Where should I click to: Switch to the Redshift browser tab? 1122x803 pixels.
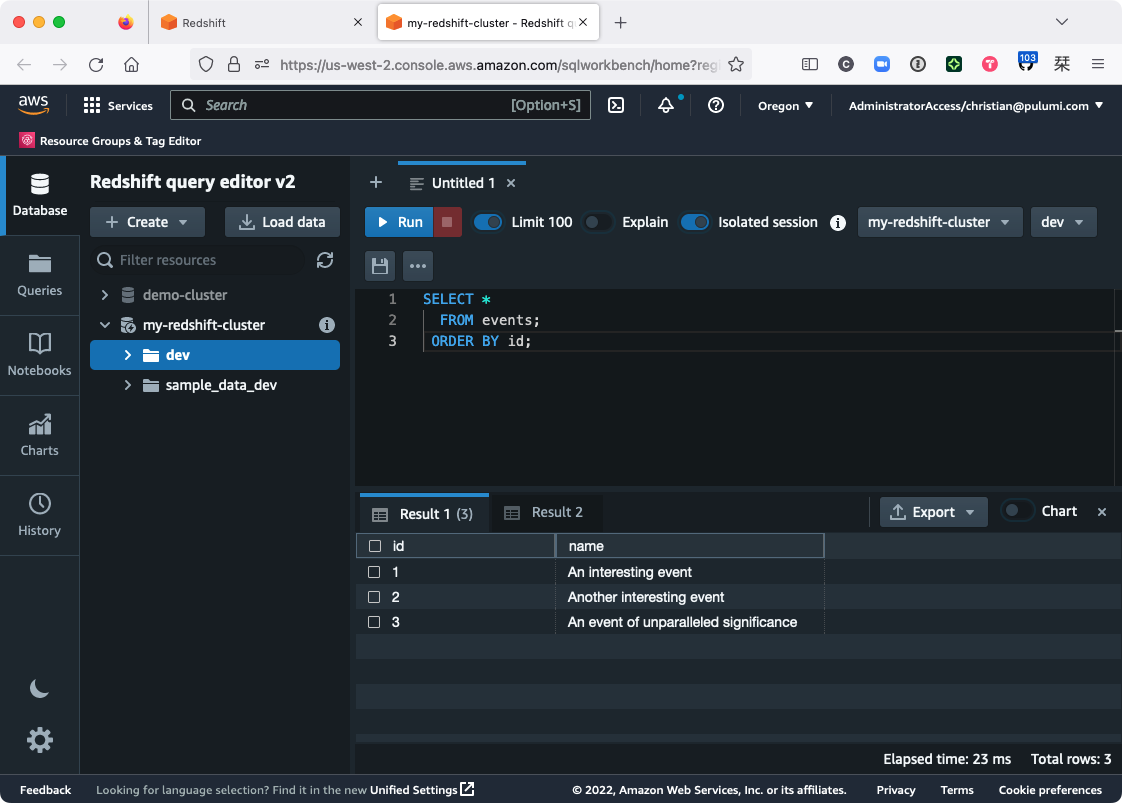point(260,23)
